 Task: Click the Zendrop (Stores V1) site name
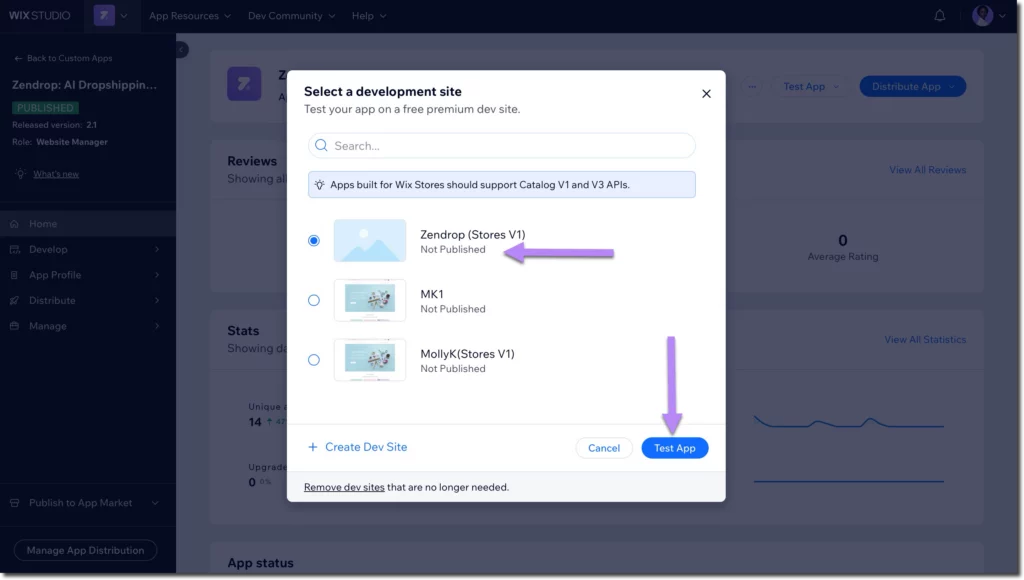tap(473, 234)
